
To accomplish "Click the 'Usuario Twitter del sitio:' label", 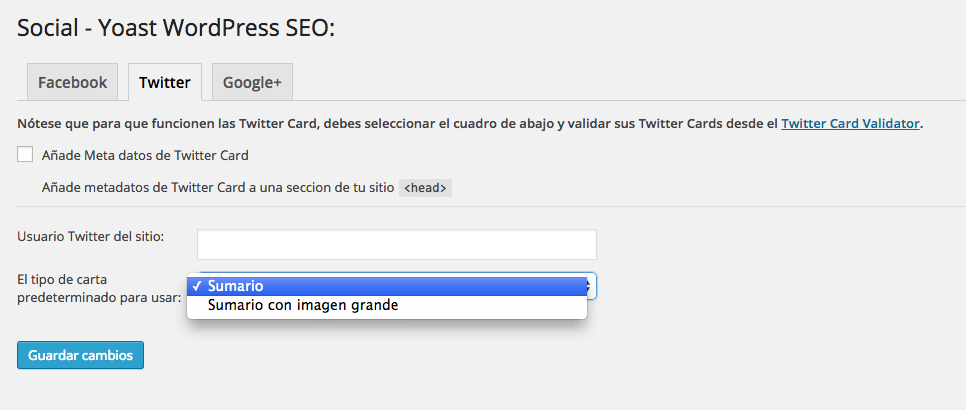I will click(x=91, y=236).
